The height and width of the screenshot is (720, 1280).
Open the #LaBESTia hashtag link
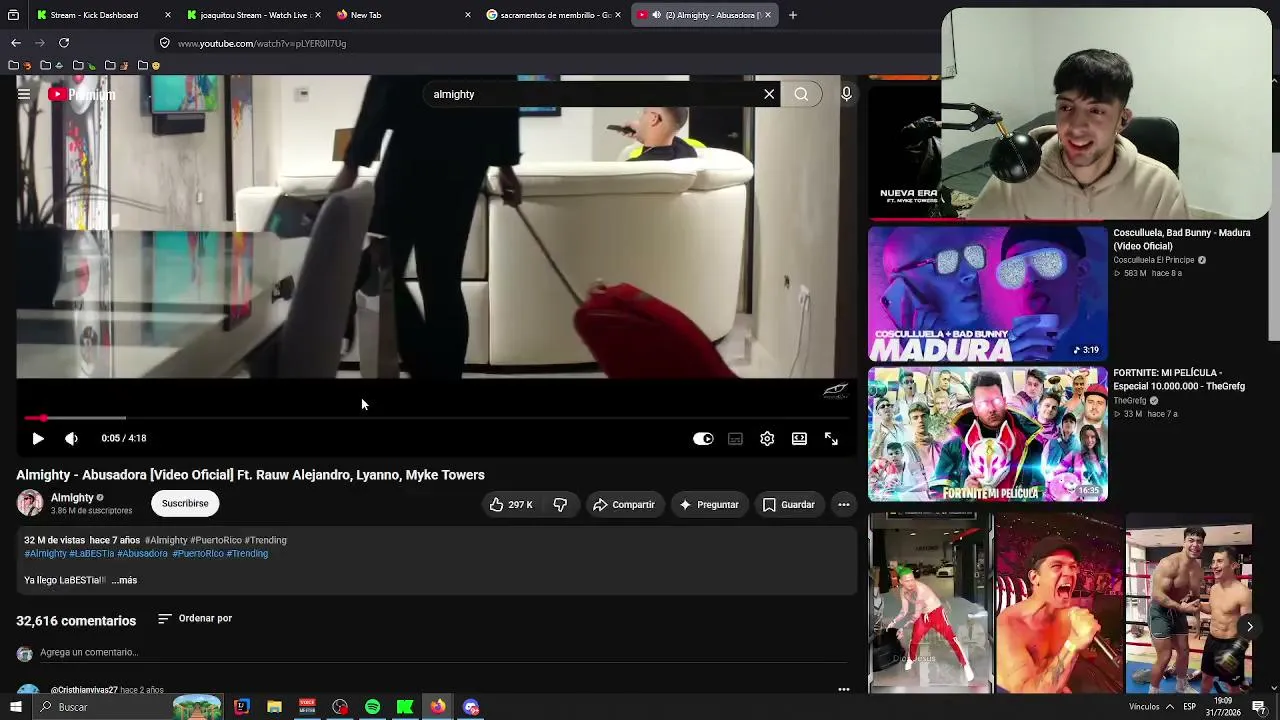click(x=91, y=553)
